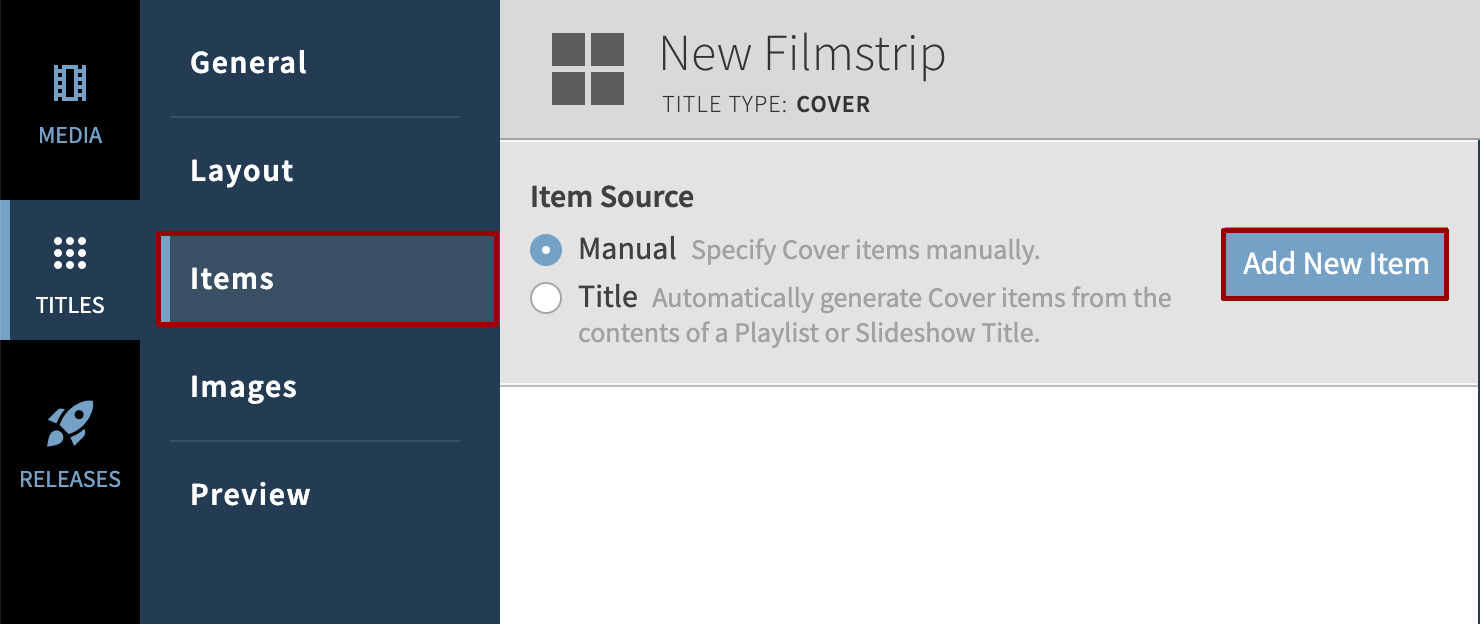The image size is (1480, 624).
Task: Click the MEDIA label under its icon
Action: coord(70,135)
